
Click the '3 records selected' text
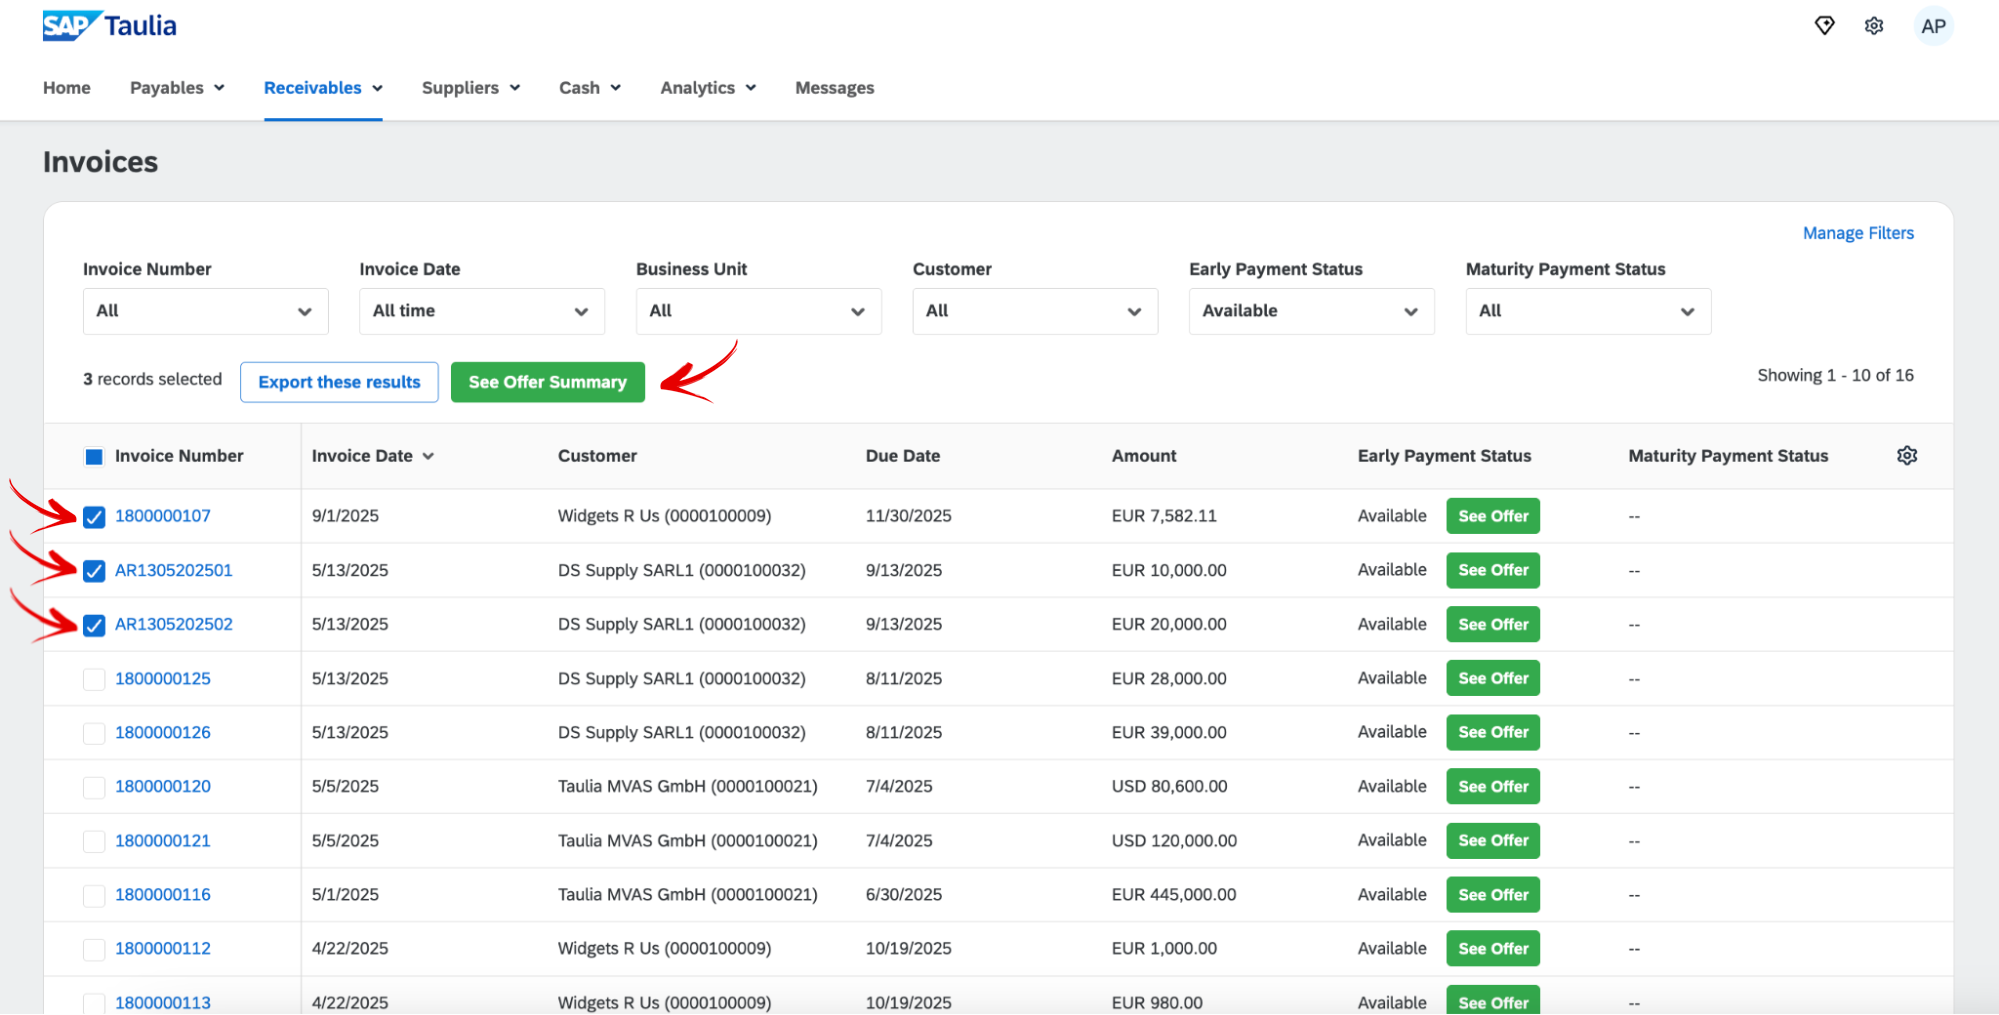click(152, 379)
